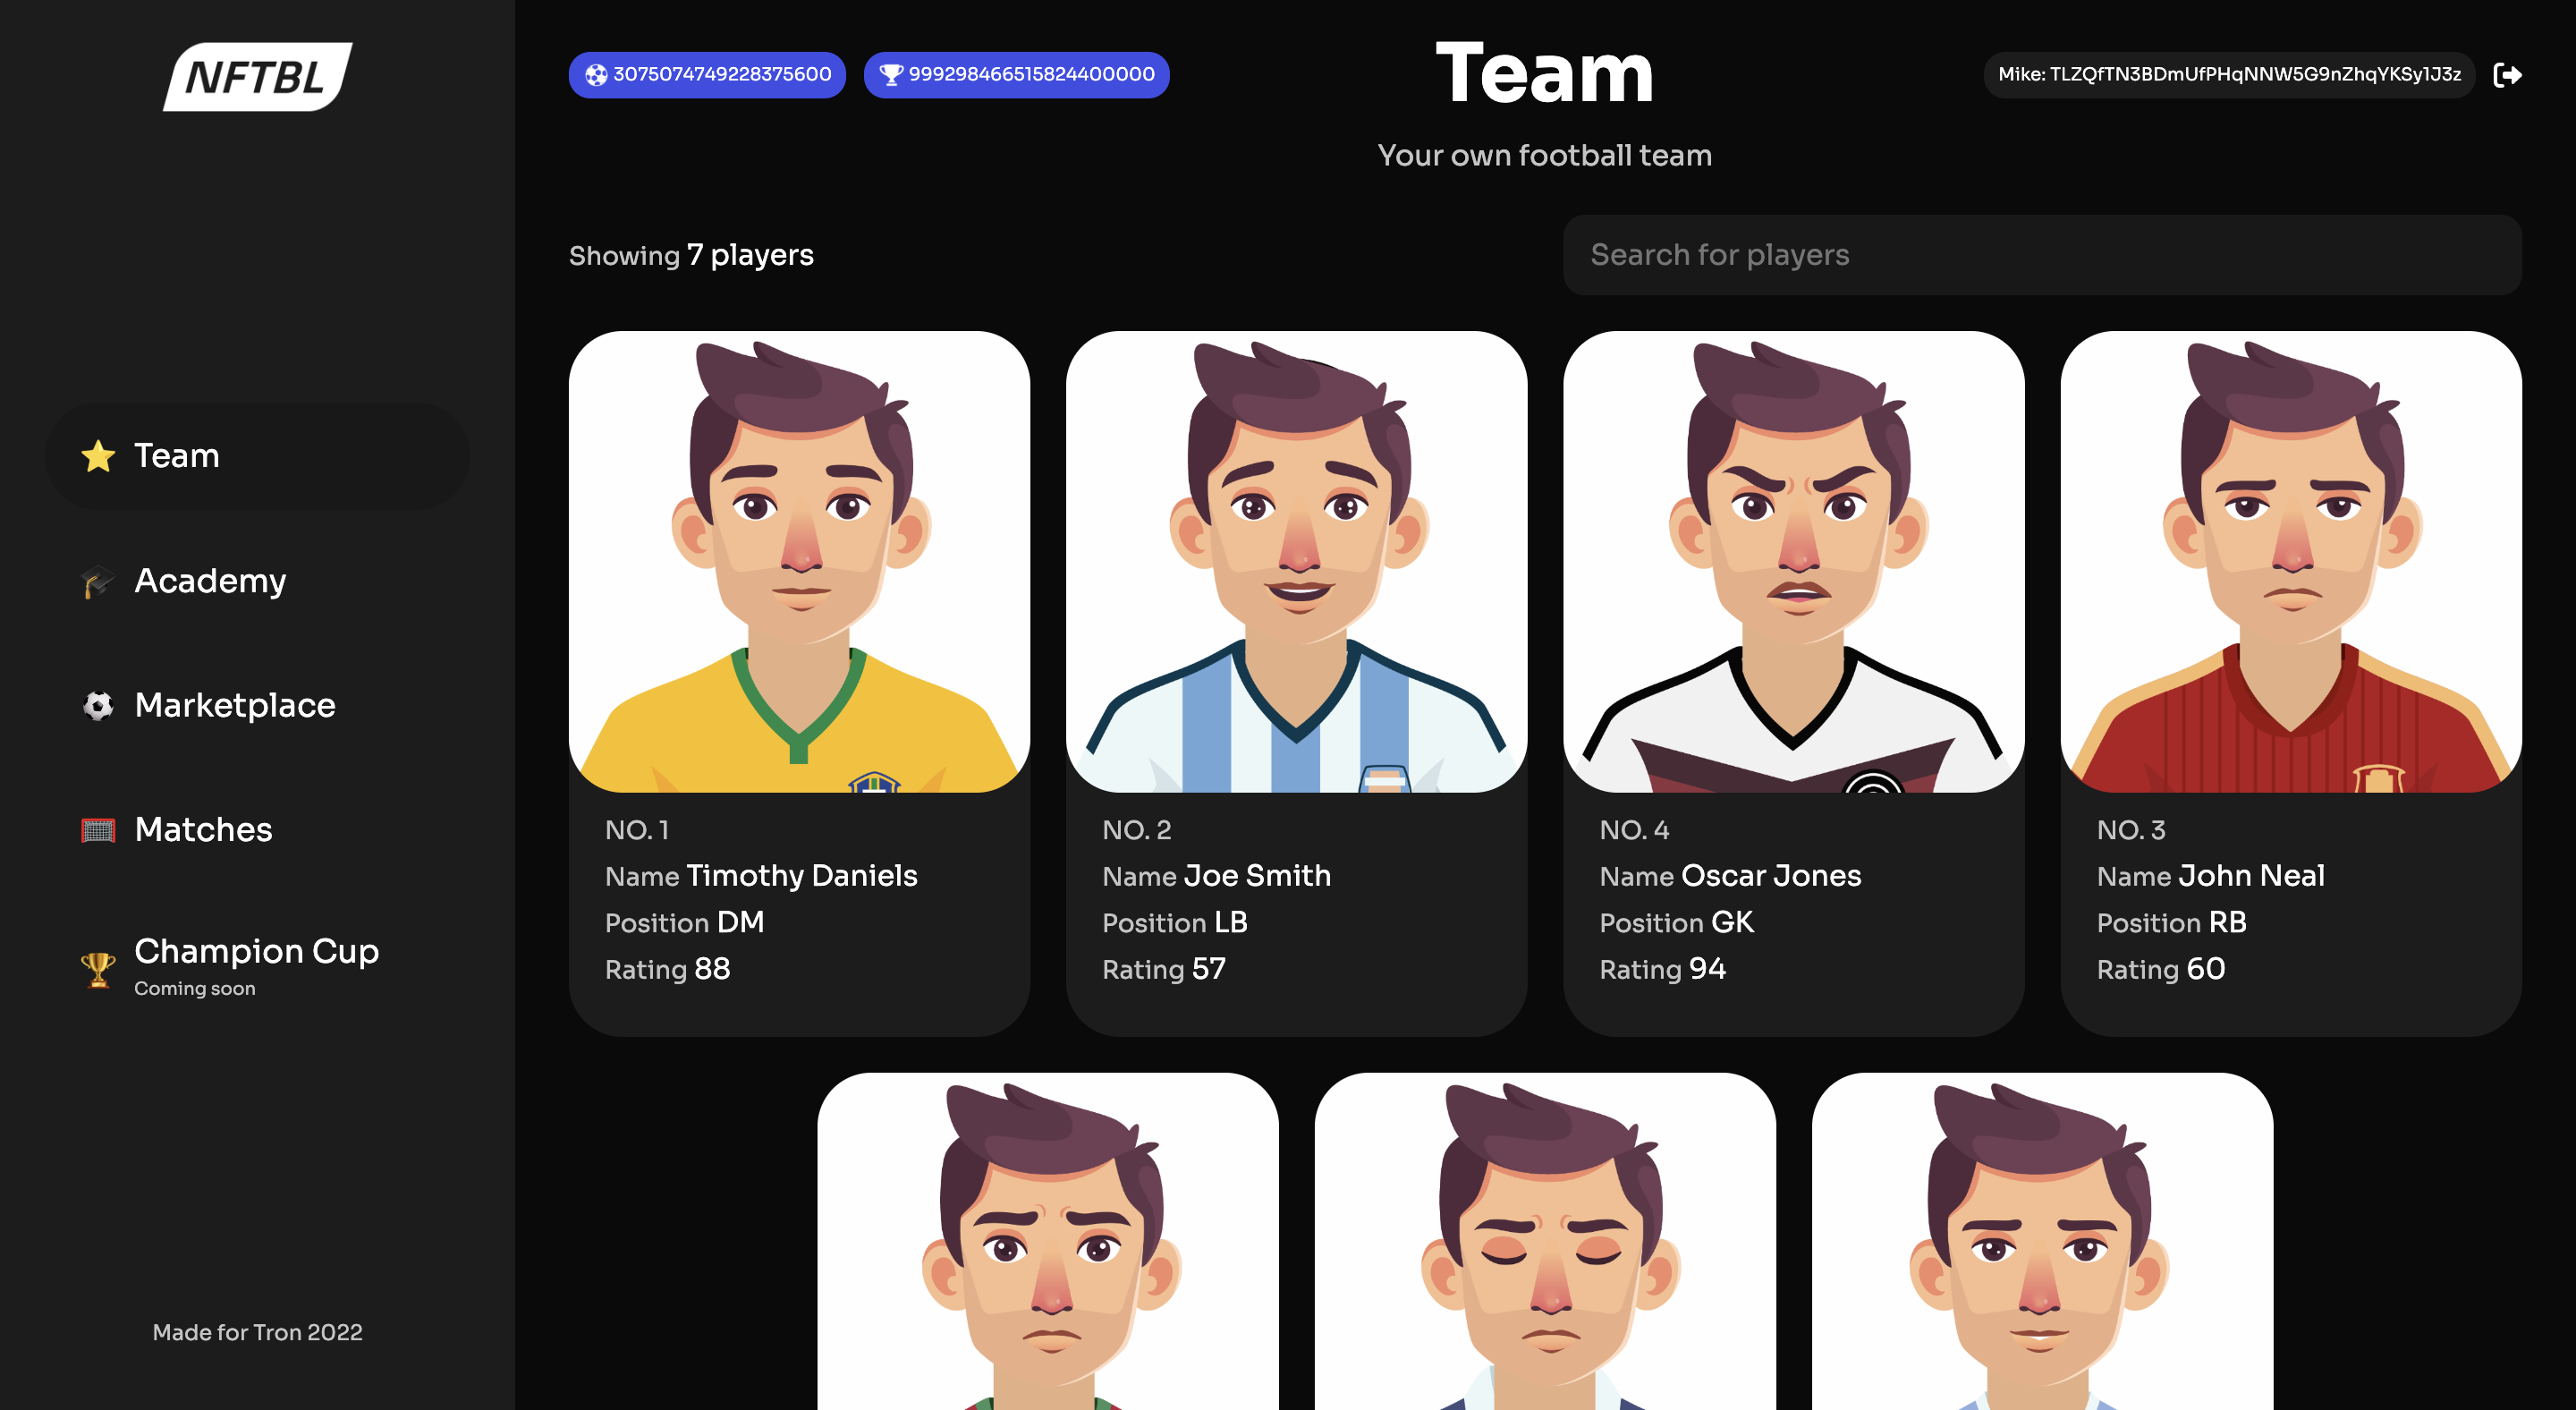Go to the Marketplace section
Screen dimensions: 2576x1410
tap(234, 706)
